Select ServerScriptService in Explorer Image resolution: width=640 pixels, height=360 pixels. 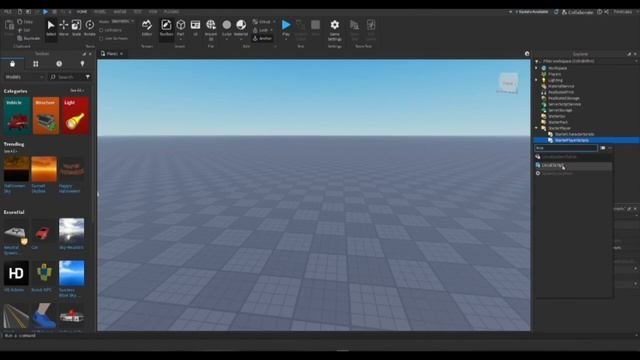tap(564, 104)
